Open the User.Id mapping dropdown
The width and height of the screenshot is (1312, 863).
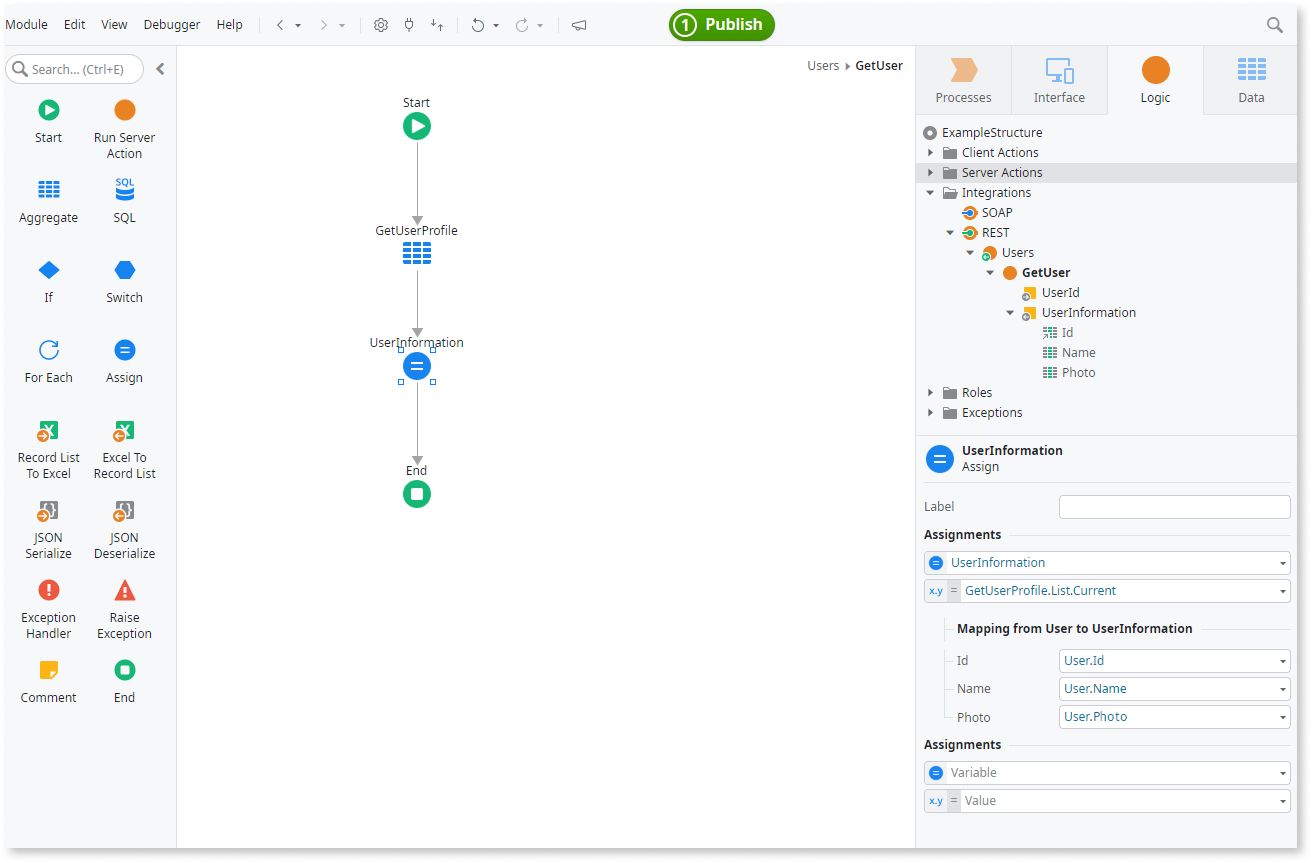[x=1285, y=660]
